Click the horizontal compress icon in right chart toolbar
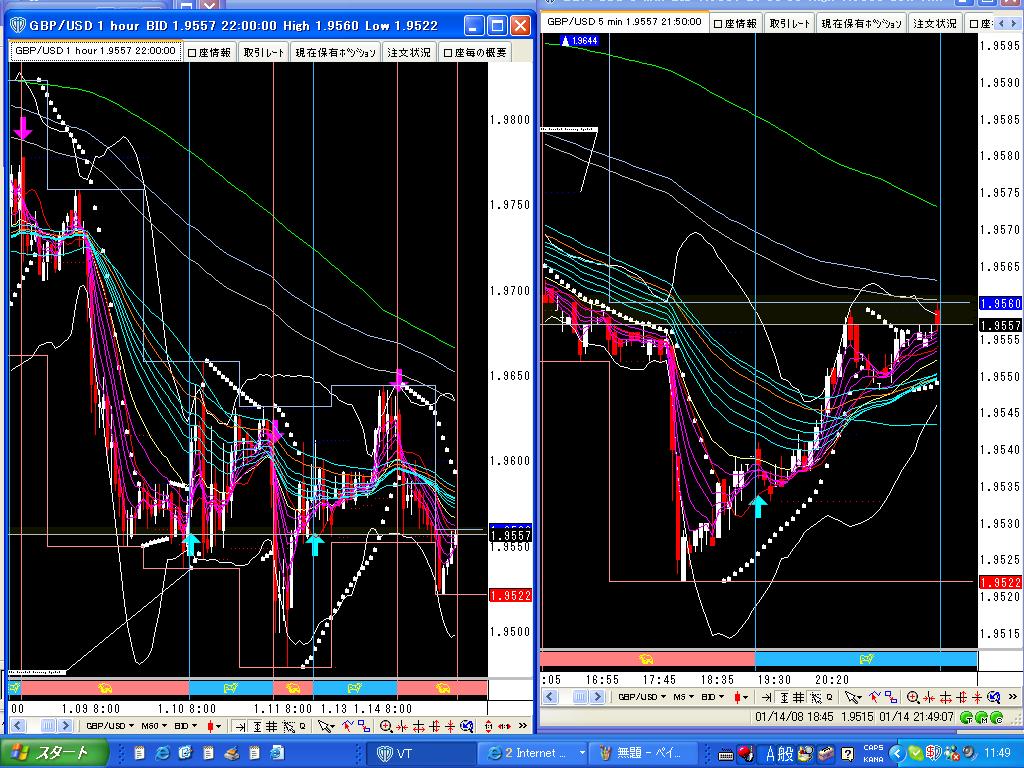The width and height of the screenshot is (1024, 768). click(929, 697)
